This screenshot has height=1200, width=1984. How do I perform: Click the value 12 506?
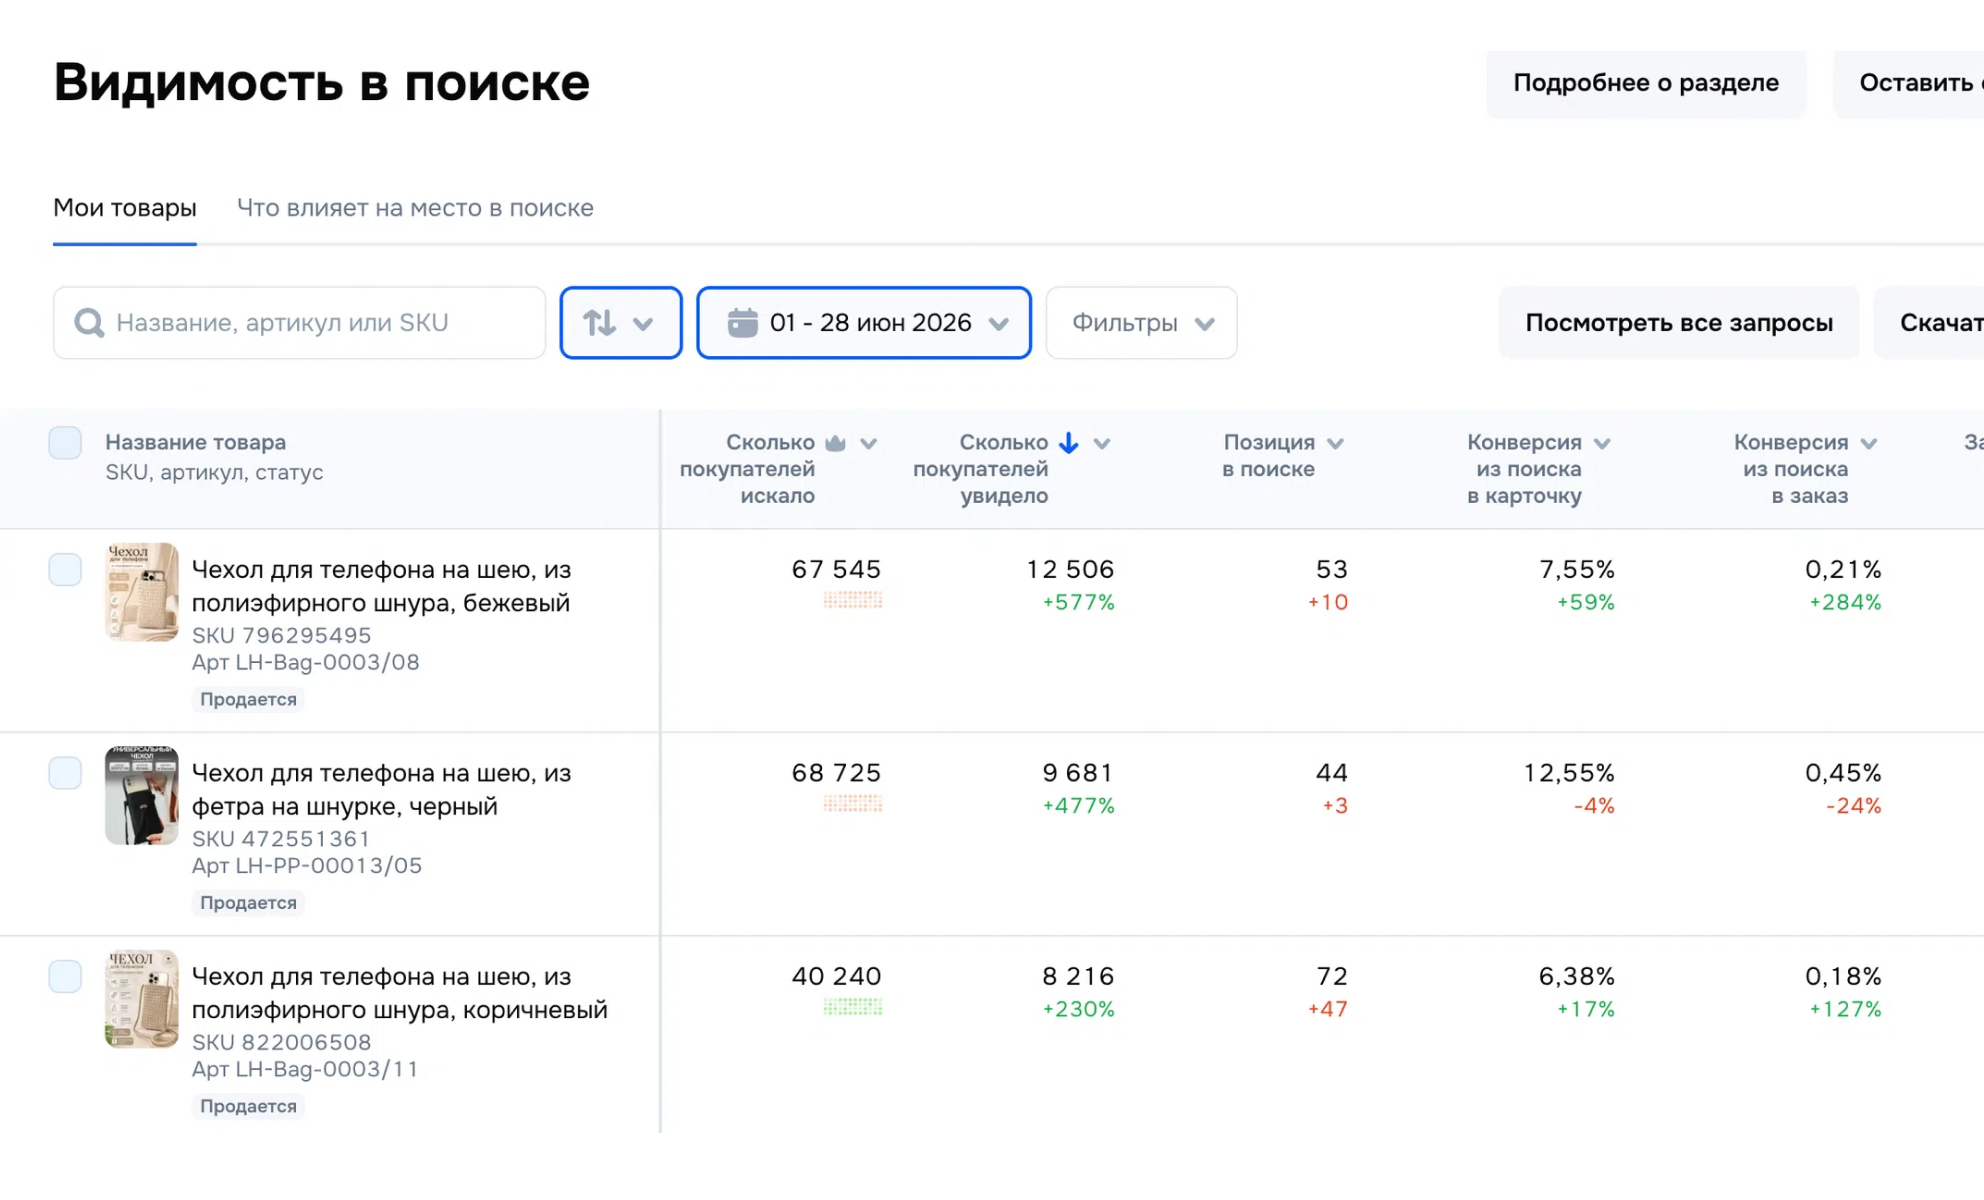pyautogui.click(x=1070, y=569)
